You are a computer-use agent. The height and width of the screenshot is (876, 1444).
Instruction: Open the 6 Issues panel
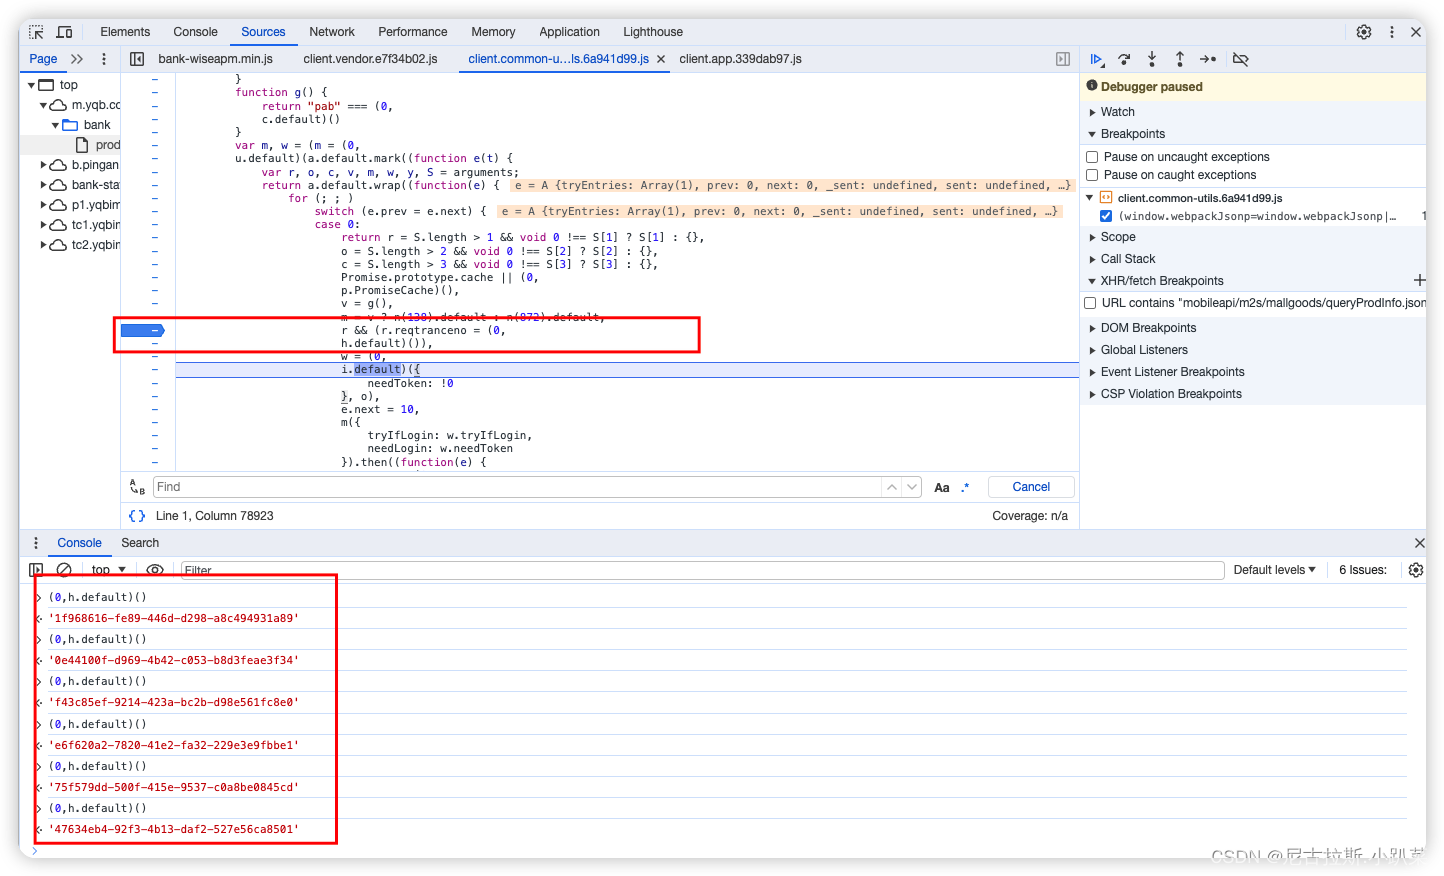1362,569
